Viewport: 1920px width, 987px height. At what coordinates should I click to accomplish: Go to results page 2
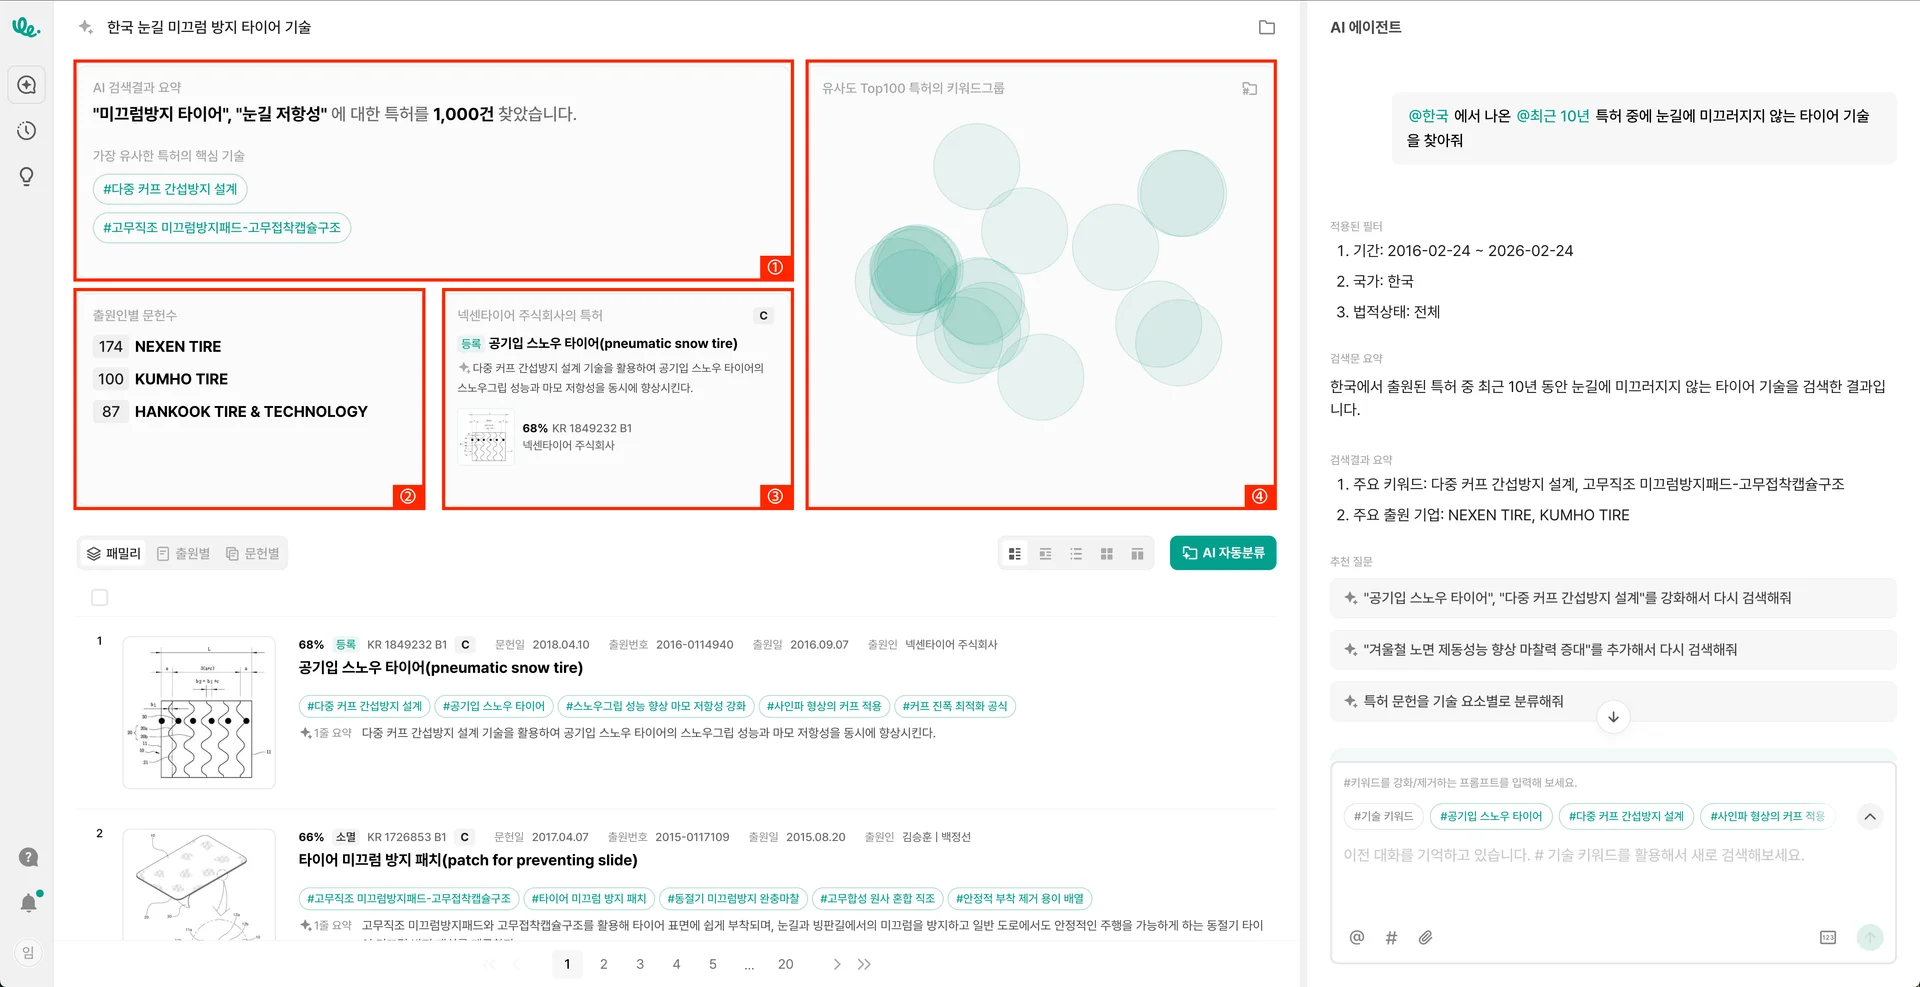[604, 964]
